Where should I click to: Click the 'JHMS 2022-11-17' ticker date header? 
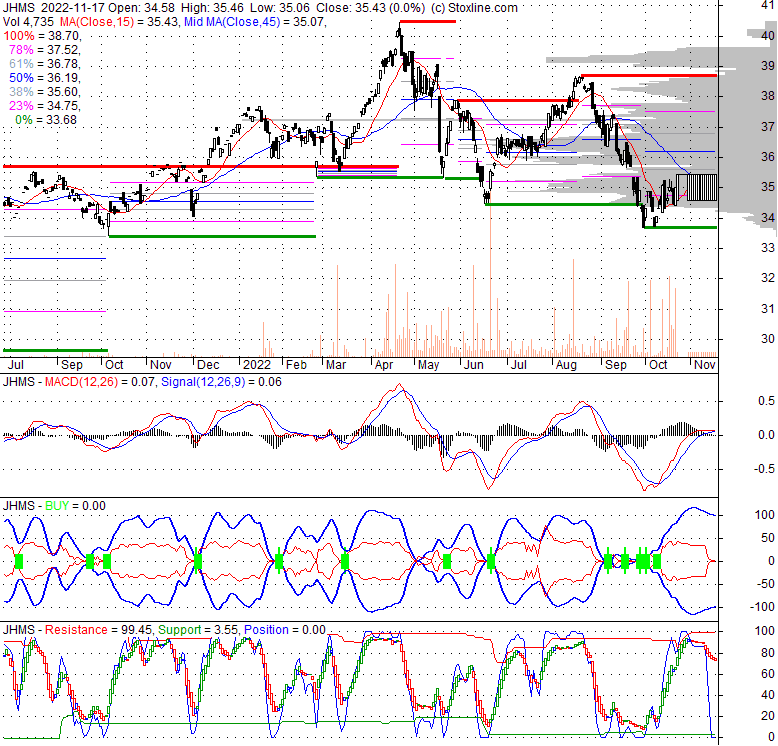[53, 8]
